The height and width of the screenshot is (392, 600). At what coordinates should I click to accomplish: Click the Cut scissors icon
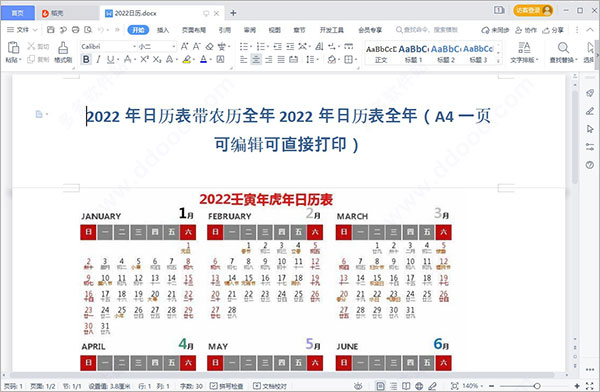coord(31,47)
